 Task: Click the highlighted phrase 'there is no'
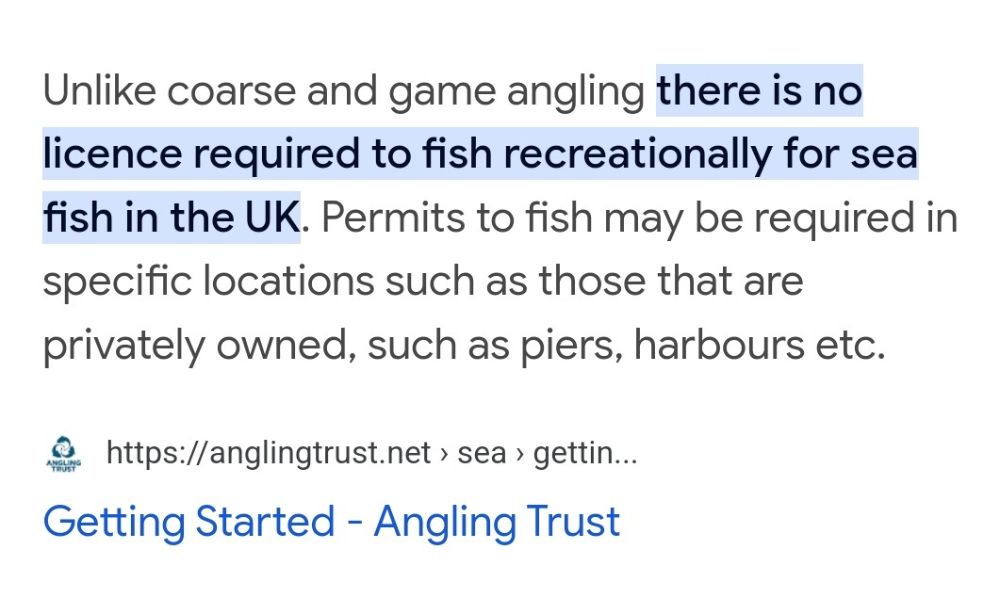coord(760,91)
